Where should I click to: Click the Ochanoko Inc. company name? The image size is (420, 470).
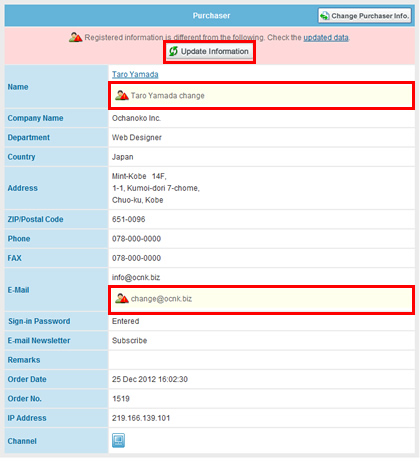(x=136, y=118)
